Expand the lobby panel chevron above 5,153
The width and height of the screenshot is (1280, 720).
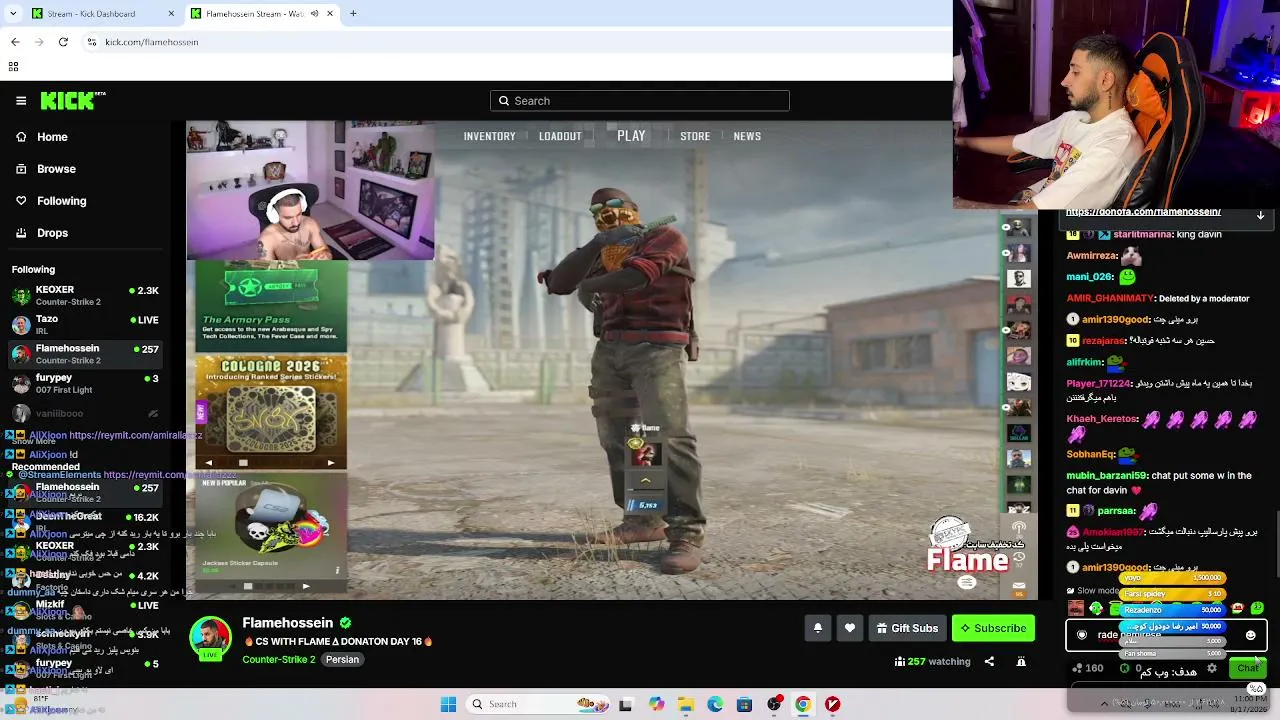(x=645, y=481)
